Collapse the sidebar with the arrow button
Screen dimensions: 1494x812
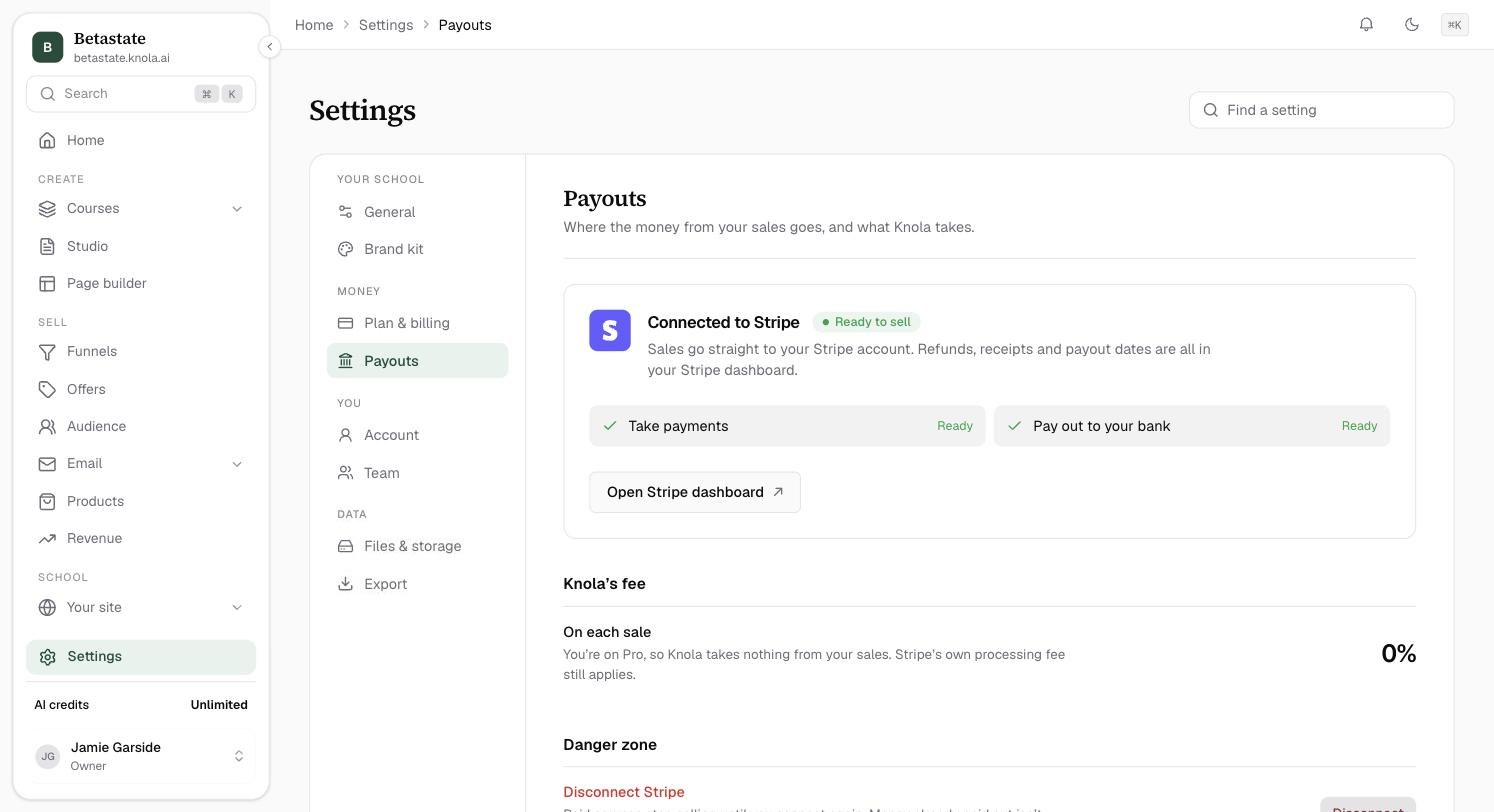[269, 46]
